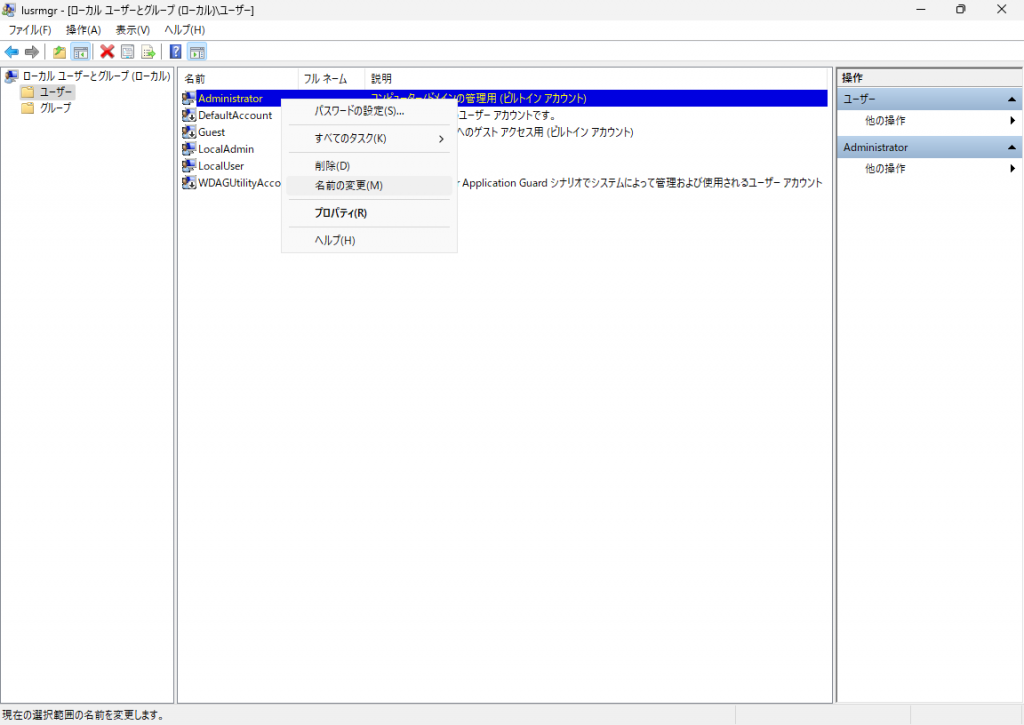
Task: Click the red X delete toolbar icon
Action: [x=108, y=52]
